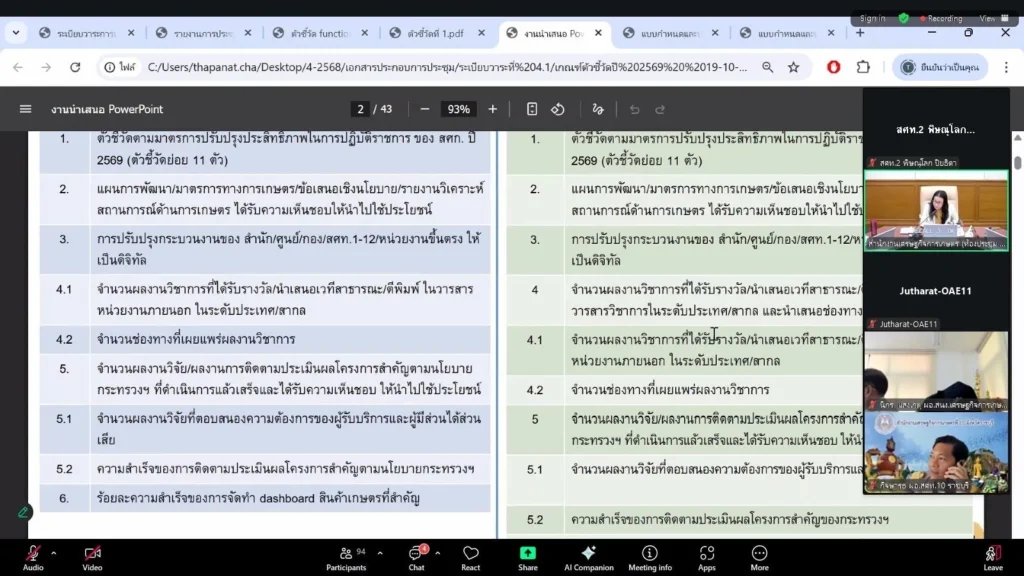Bookmark this page with the star icon
The width and height of the screenshot is (1024, 576).
[x=793, y=67]
